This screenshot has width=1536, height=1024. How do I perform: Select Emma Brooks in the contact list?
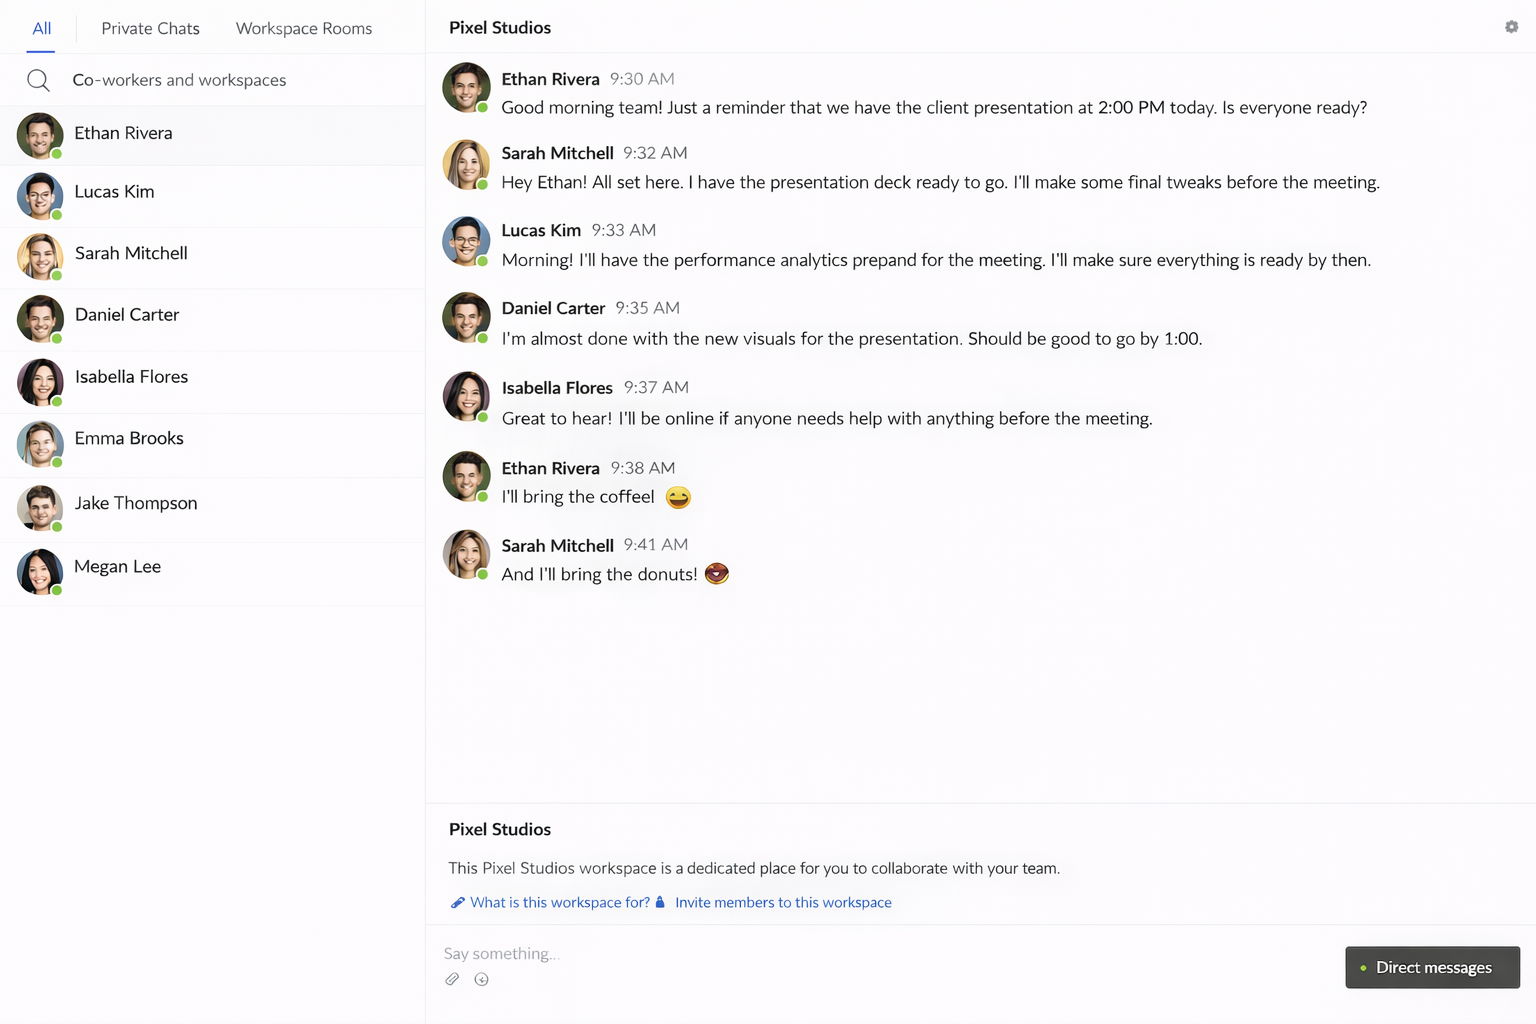tap(129, 438)
